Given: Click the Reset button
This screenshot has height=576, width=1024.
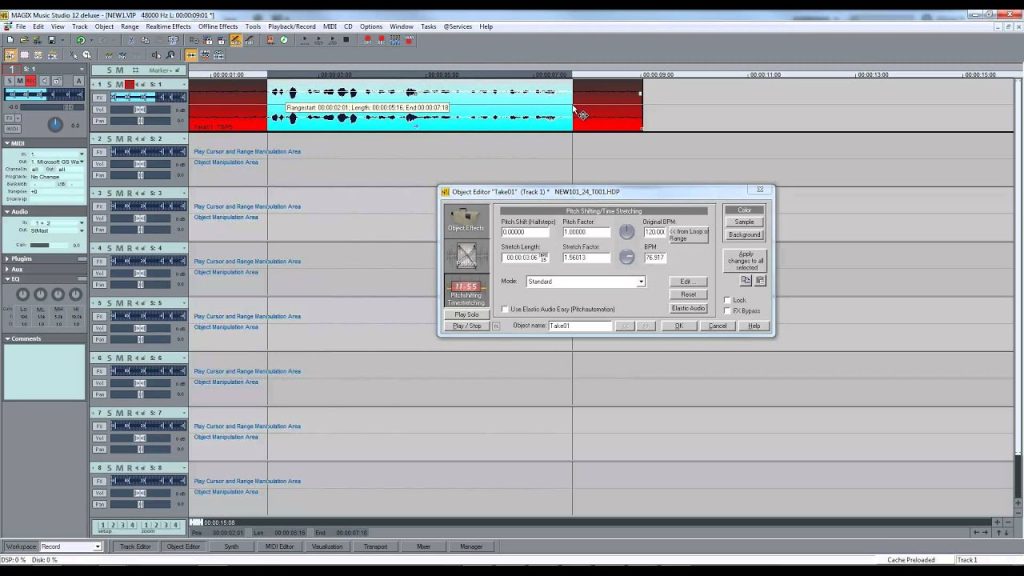Looking at the screenshot, I should pos(688,295).
